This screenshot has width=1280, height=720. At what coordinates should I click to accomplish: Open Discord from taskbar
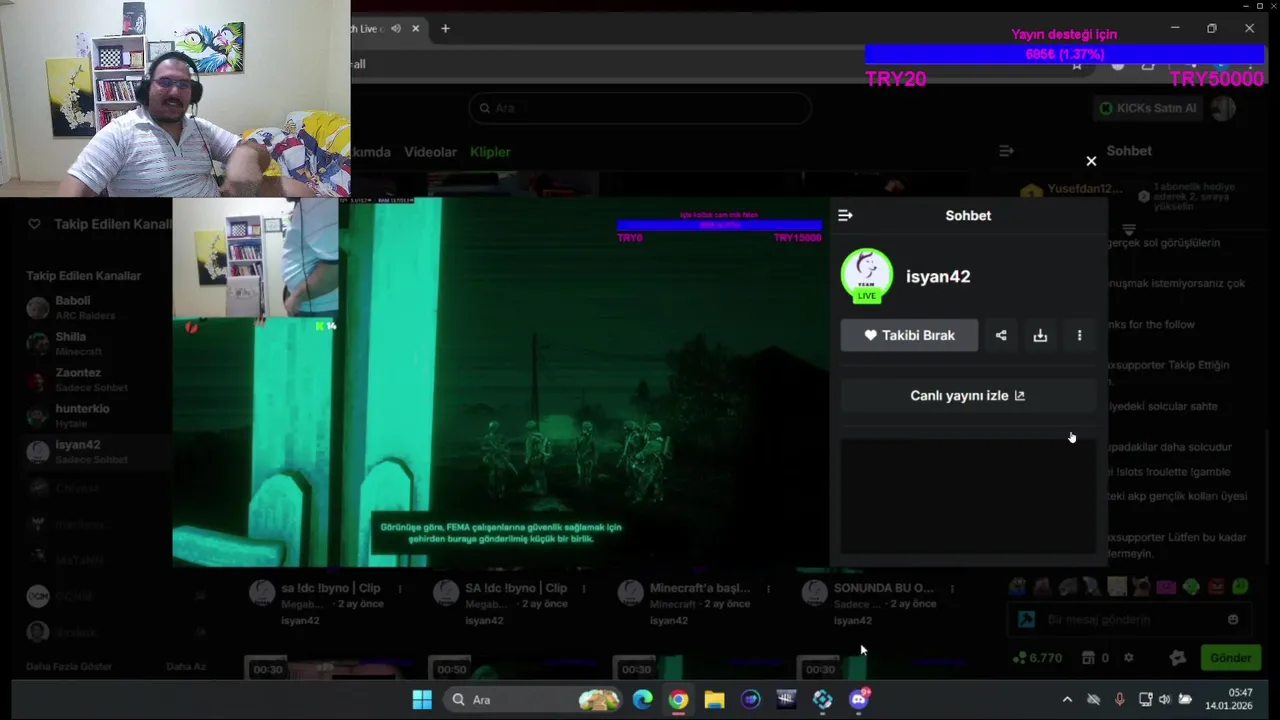pos(859,700)
